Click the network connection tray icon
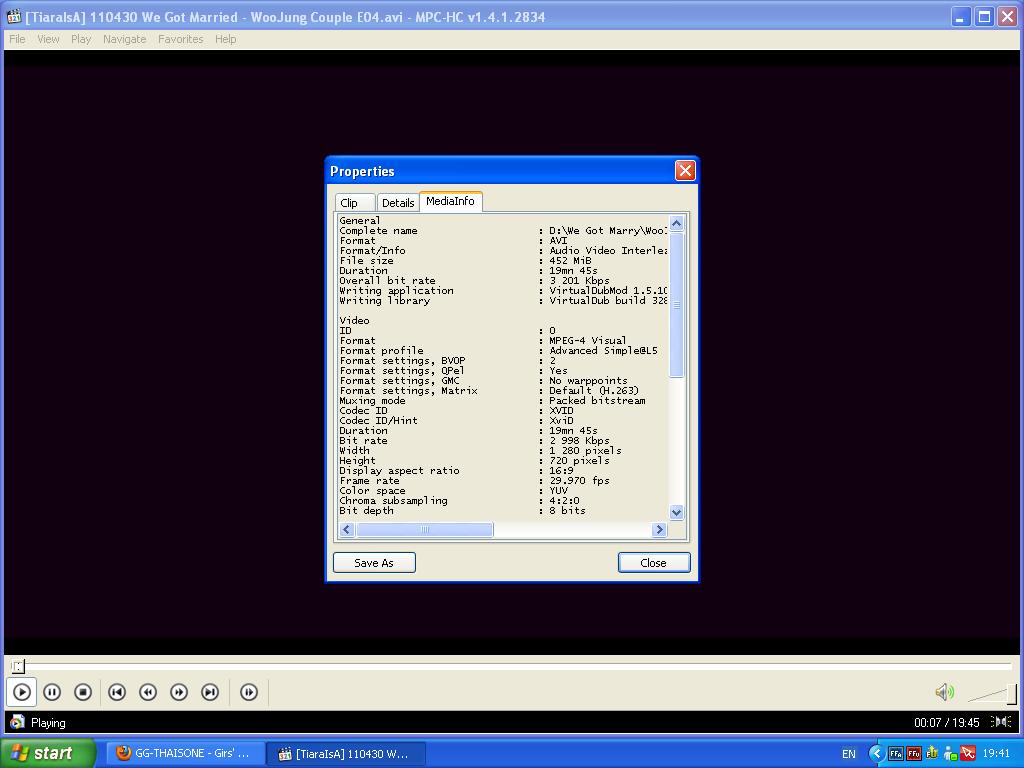The width and height of the screenshot is (1024, 768). (951, 754)
